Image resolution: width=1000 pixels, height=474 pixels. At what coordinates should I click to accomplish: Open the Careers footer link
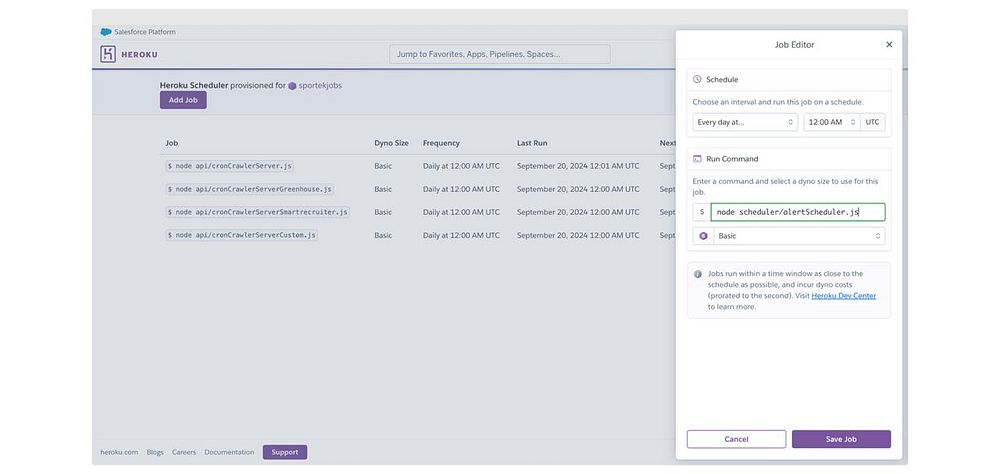[x=184, y=452]
